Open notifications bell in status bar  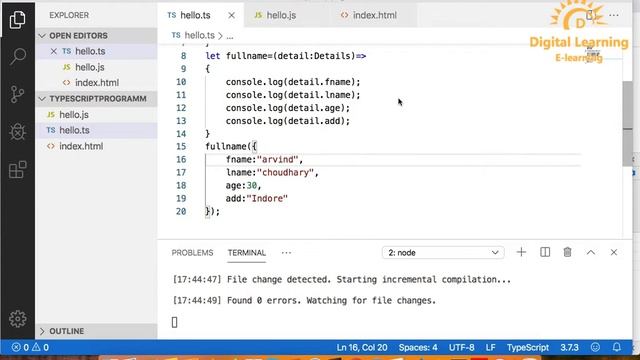point(616,347)
